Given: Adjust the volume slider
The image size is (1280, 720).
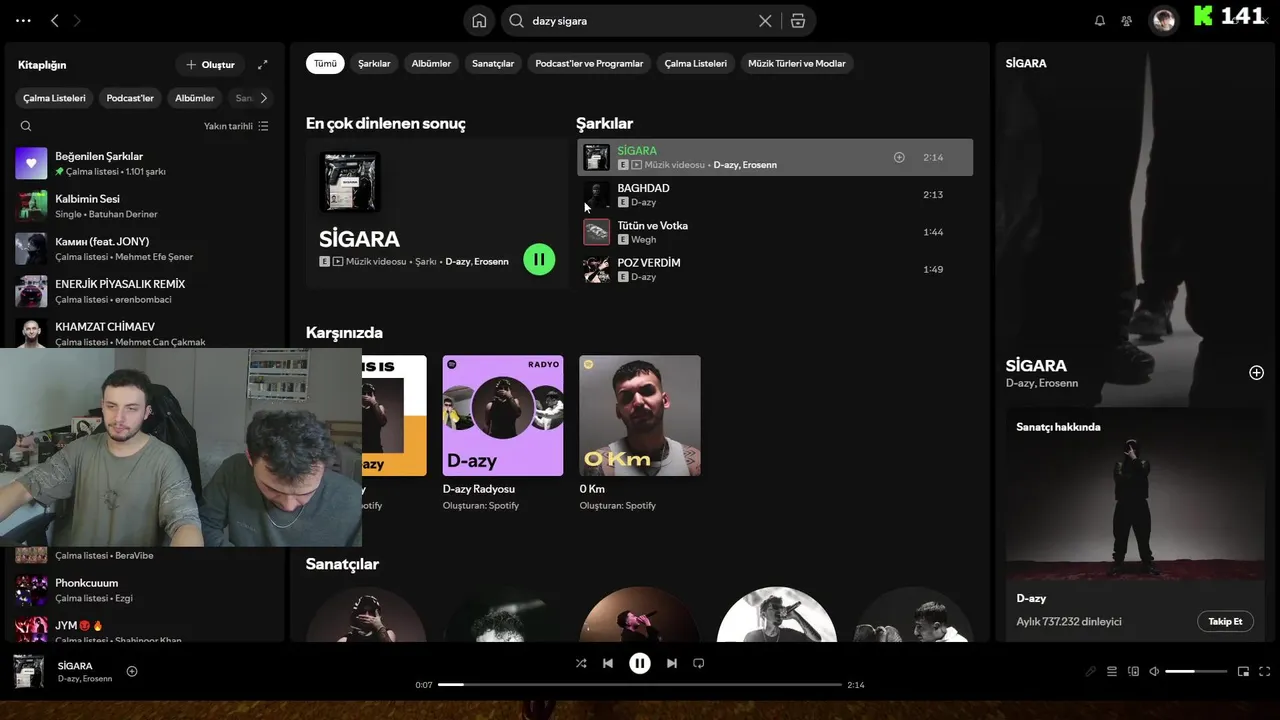Looking at the screenshot, I should pos(1196,671).
